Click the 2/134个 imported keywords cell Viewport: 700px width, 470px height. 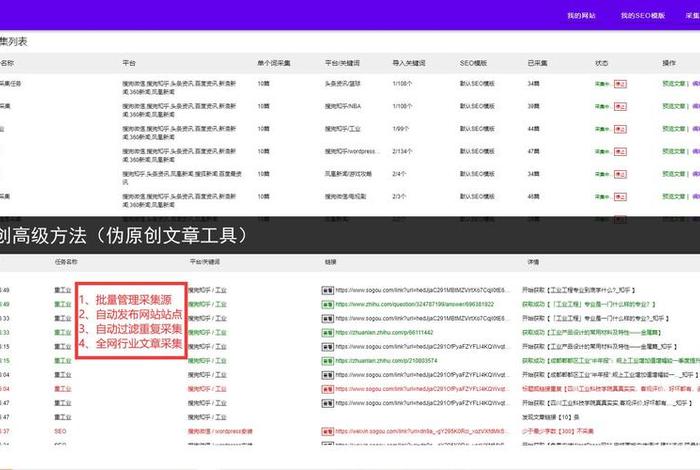[402, 151]
